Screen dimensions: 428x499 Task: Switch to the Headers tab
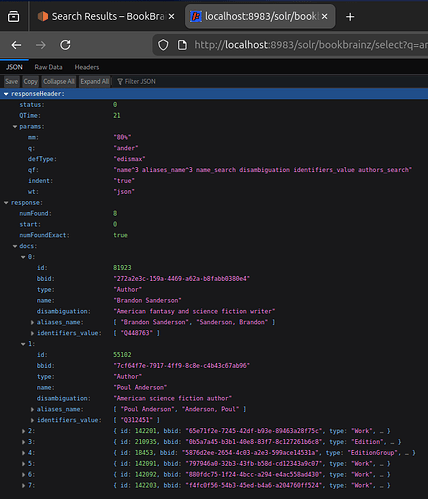tap(87, 67)
